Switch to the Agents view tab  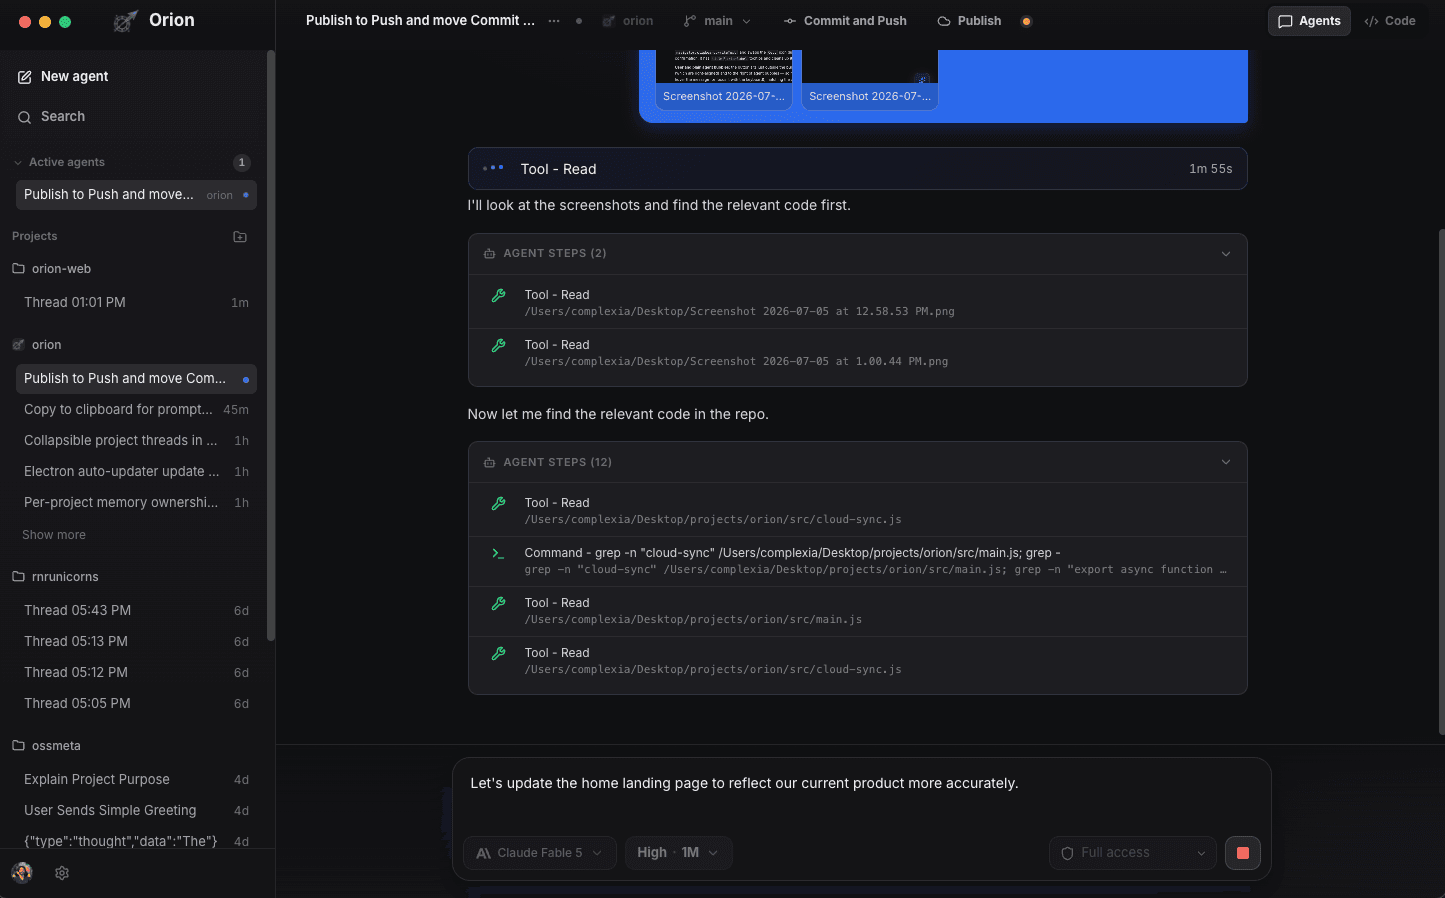coord(1309,21)
